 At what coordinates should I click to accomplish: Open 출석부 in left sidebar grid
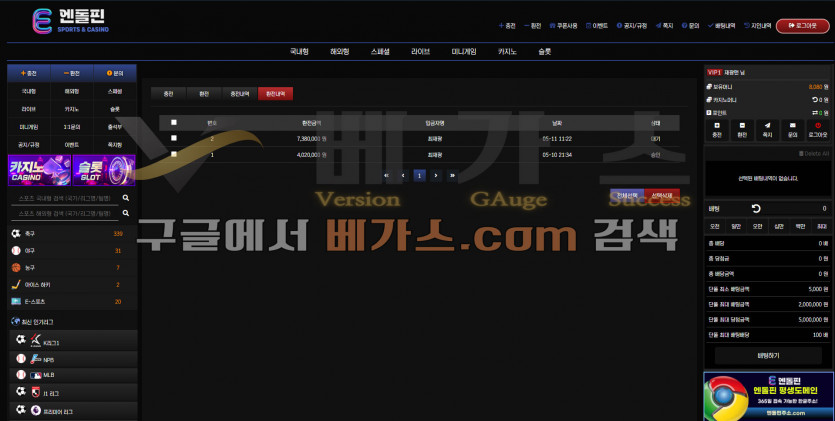coord(115,127)
